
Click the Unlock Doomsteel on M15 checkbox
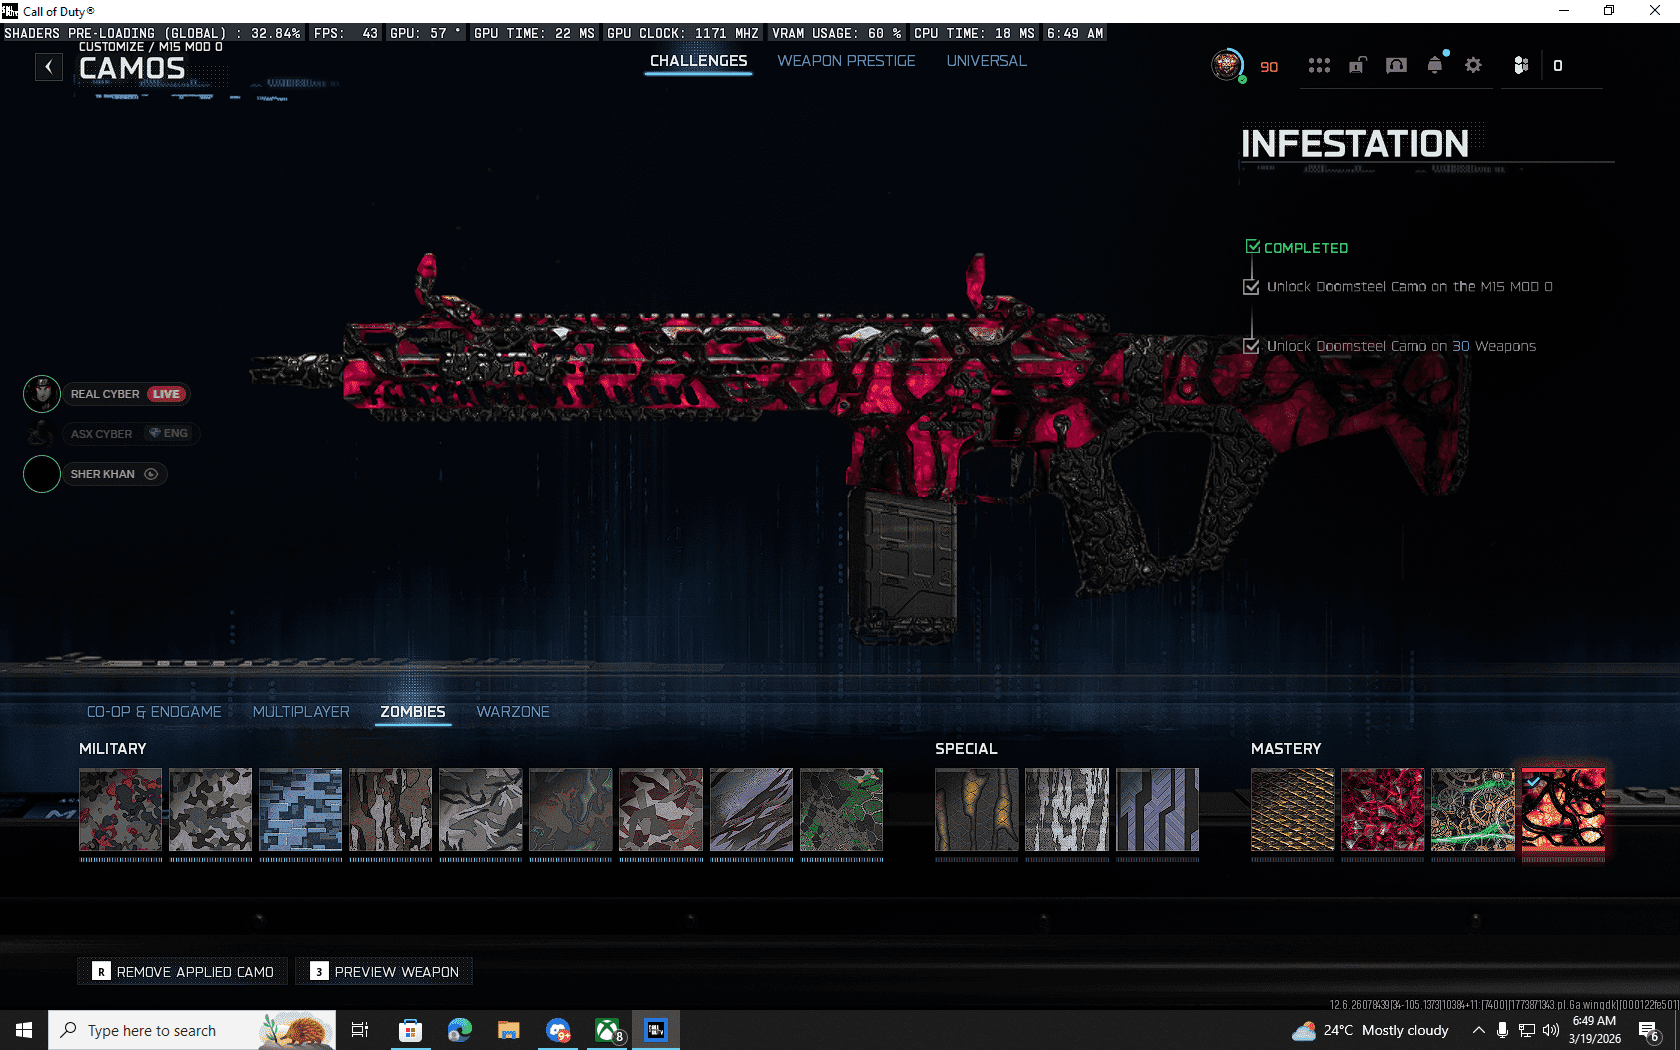tap(1251, 287)
